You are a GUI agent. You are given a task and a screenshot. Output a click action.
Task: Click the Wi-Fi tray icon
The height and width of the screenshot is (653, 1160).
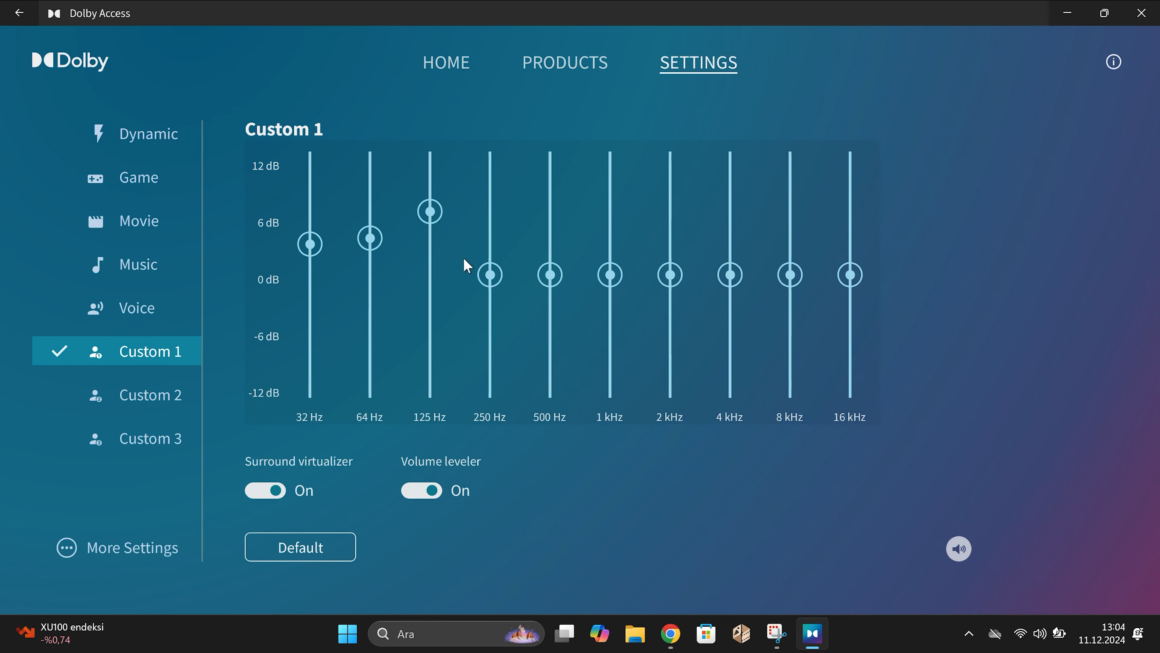click(x=1020, y=634)
